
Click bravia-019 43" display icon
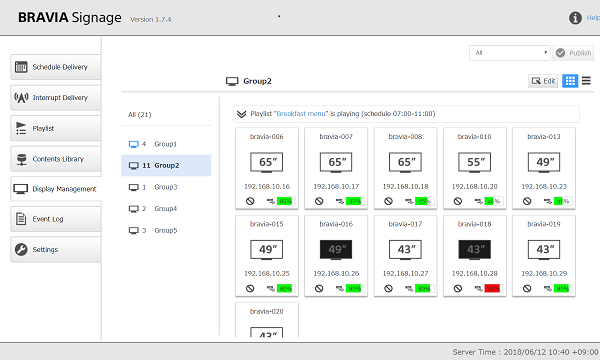pos(544,250)
